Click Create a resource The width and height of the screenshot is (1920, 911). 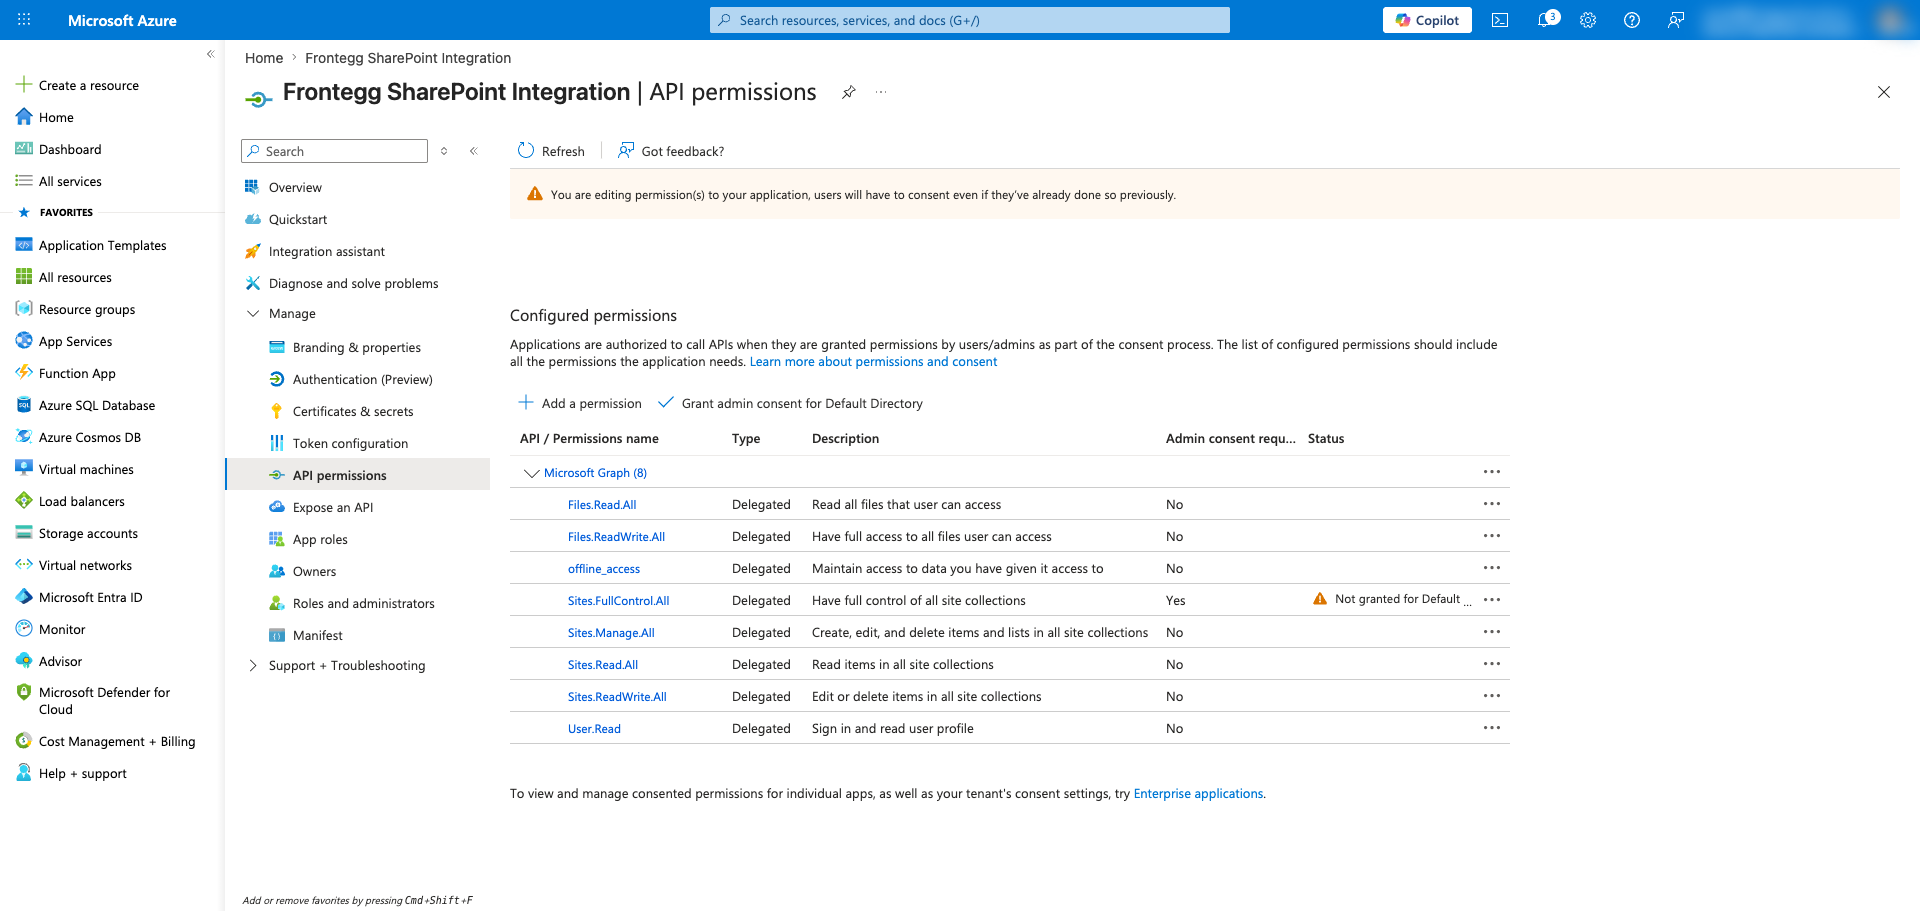[x=78, y=86]
